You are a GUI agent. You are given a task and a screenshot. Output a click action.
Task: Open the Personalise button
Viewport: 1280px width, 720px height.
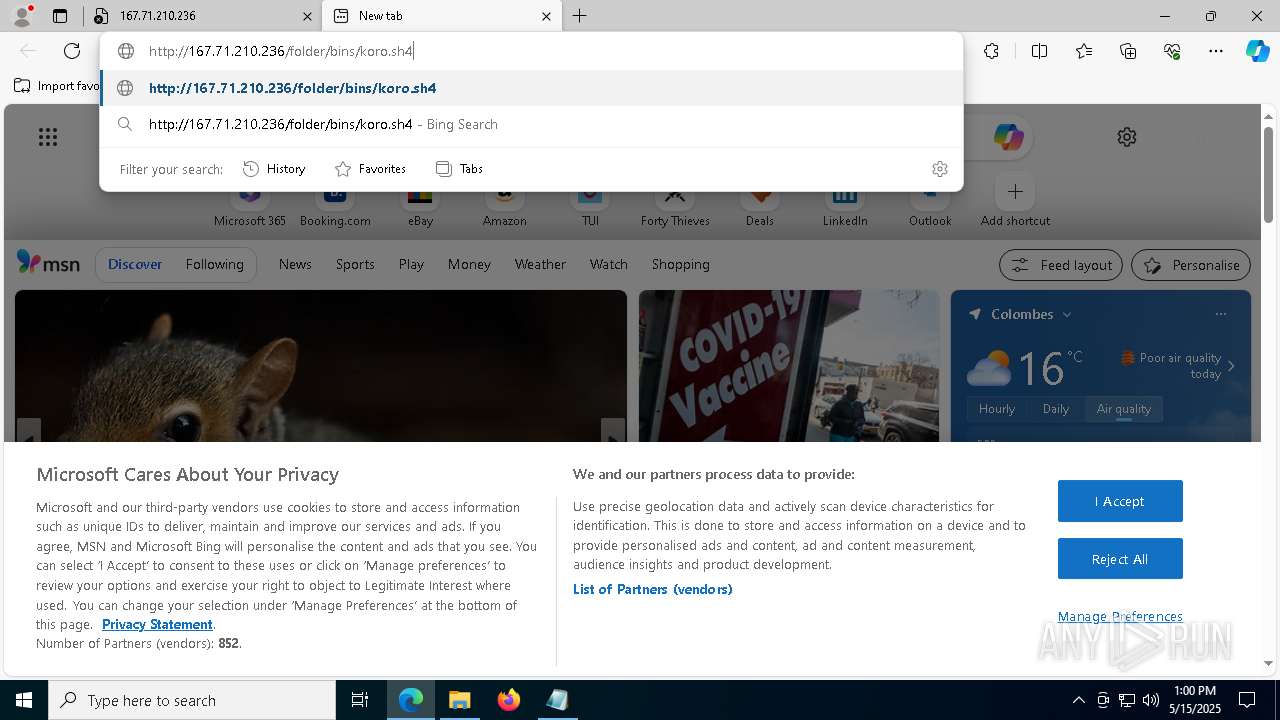pos(1191,265)
